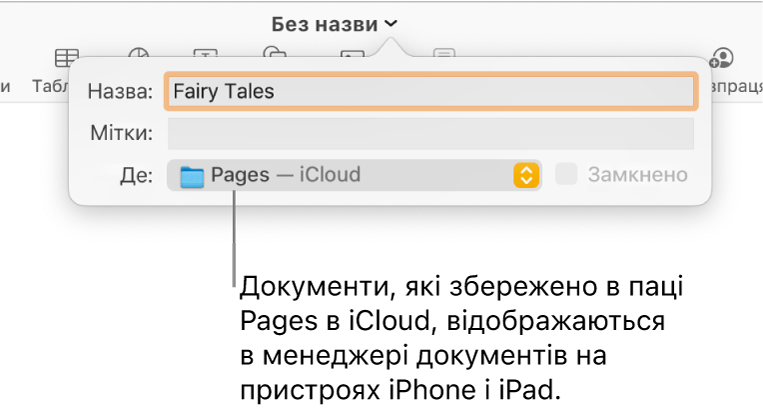This screenshot has width=763, height=410.
Task: Click the Table toolbar icon
Action: 67,58
